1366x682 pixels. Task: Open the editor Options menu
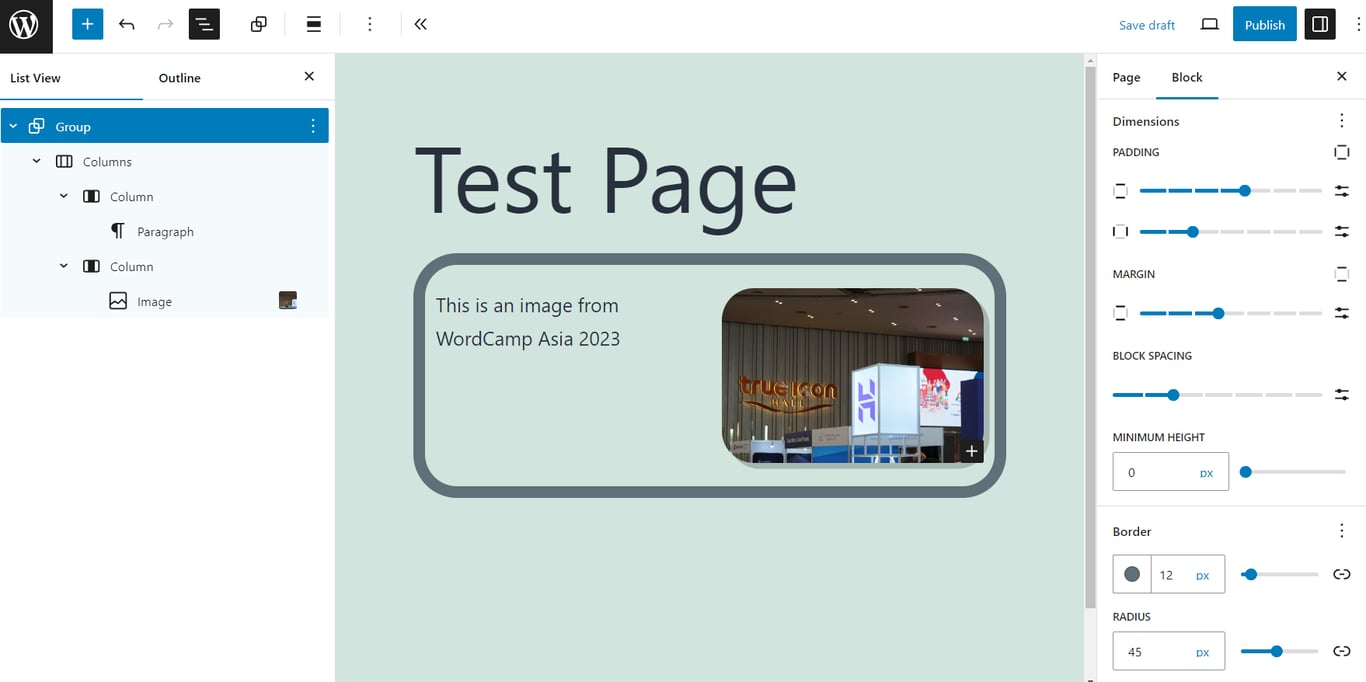tap(369, 23)
